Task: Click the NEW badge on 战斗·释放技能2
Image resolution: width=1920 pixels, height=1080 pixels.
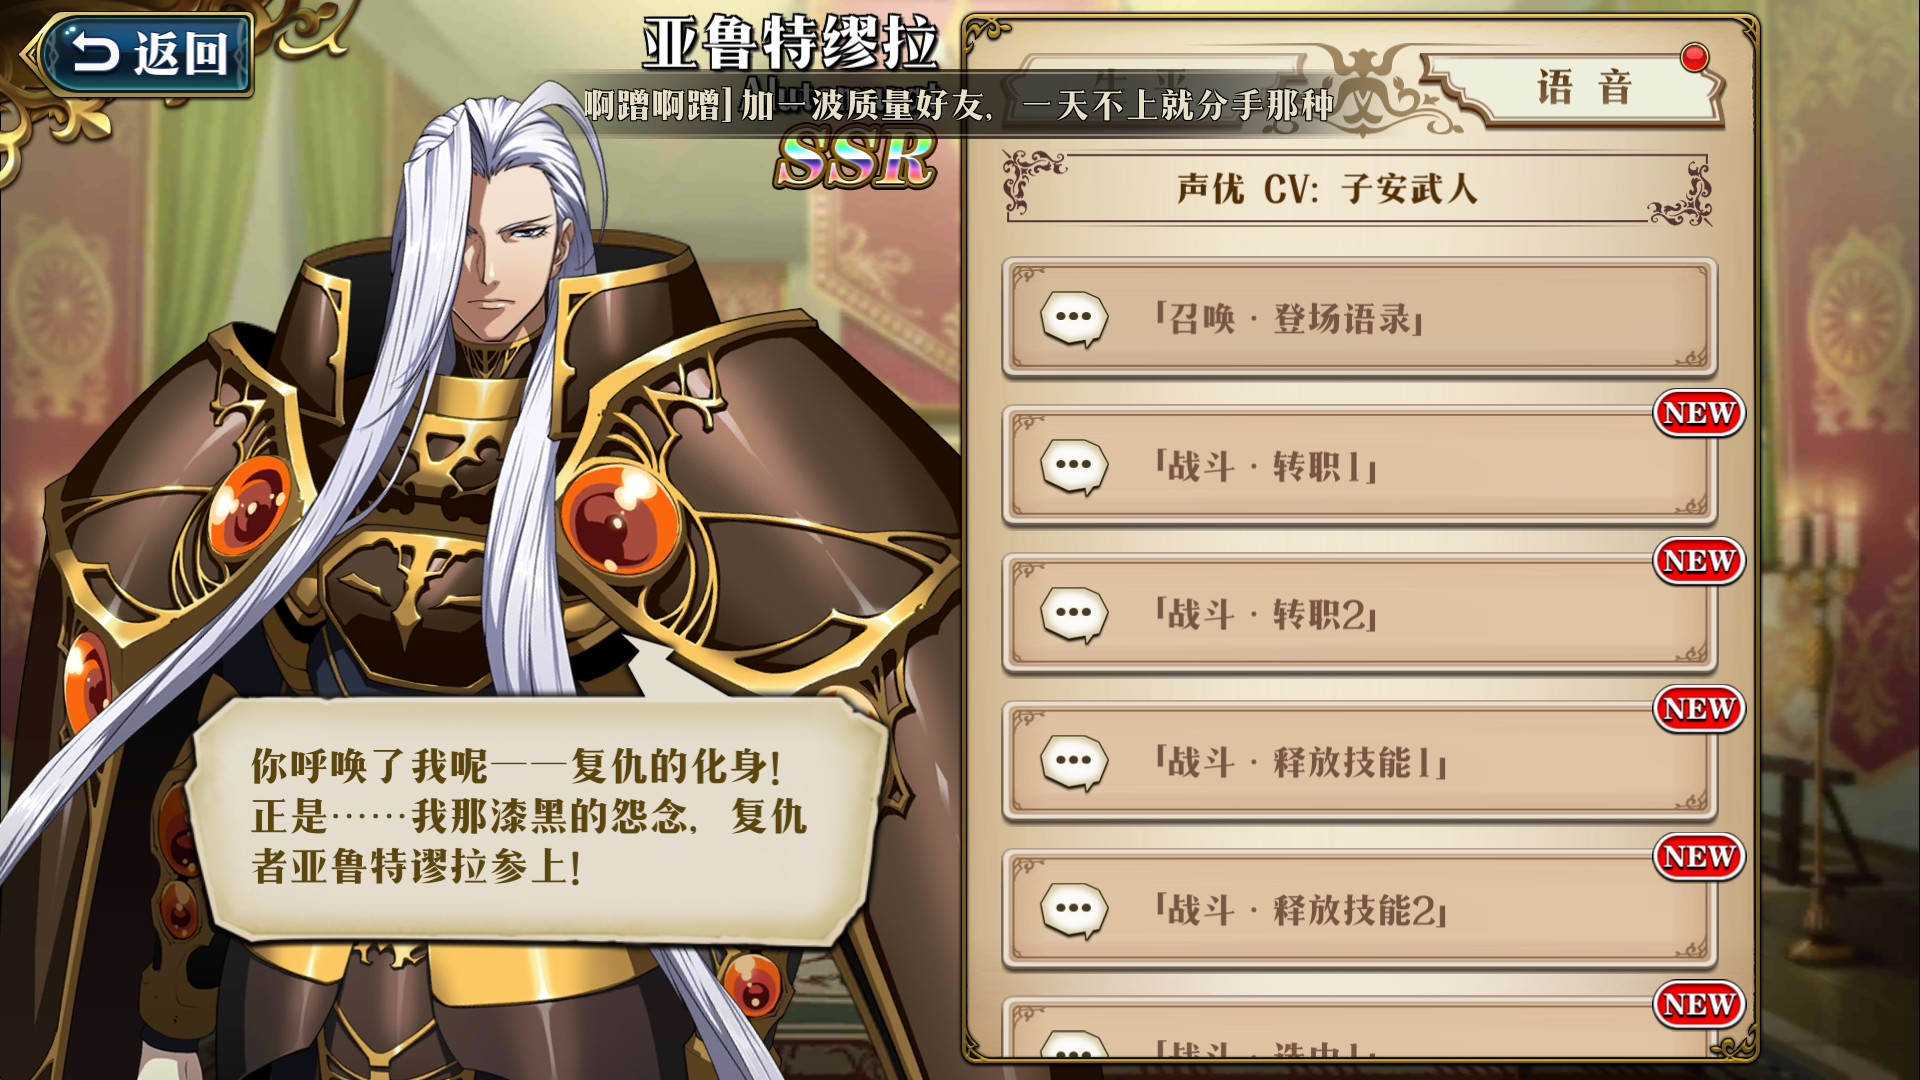Action: click(1699, 857)
